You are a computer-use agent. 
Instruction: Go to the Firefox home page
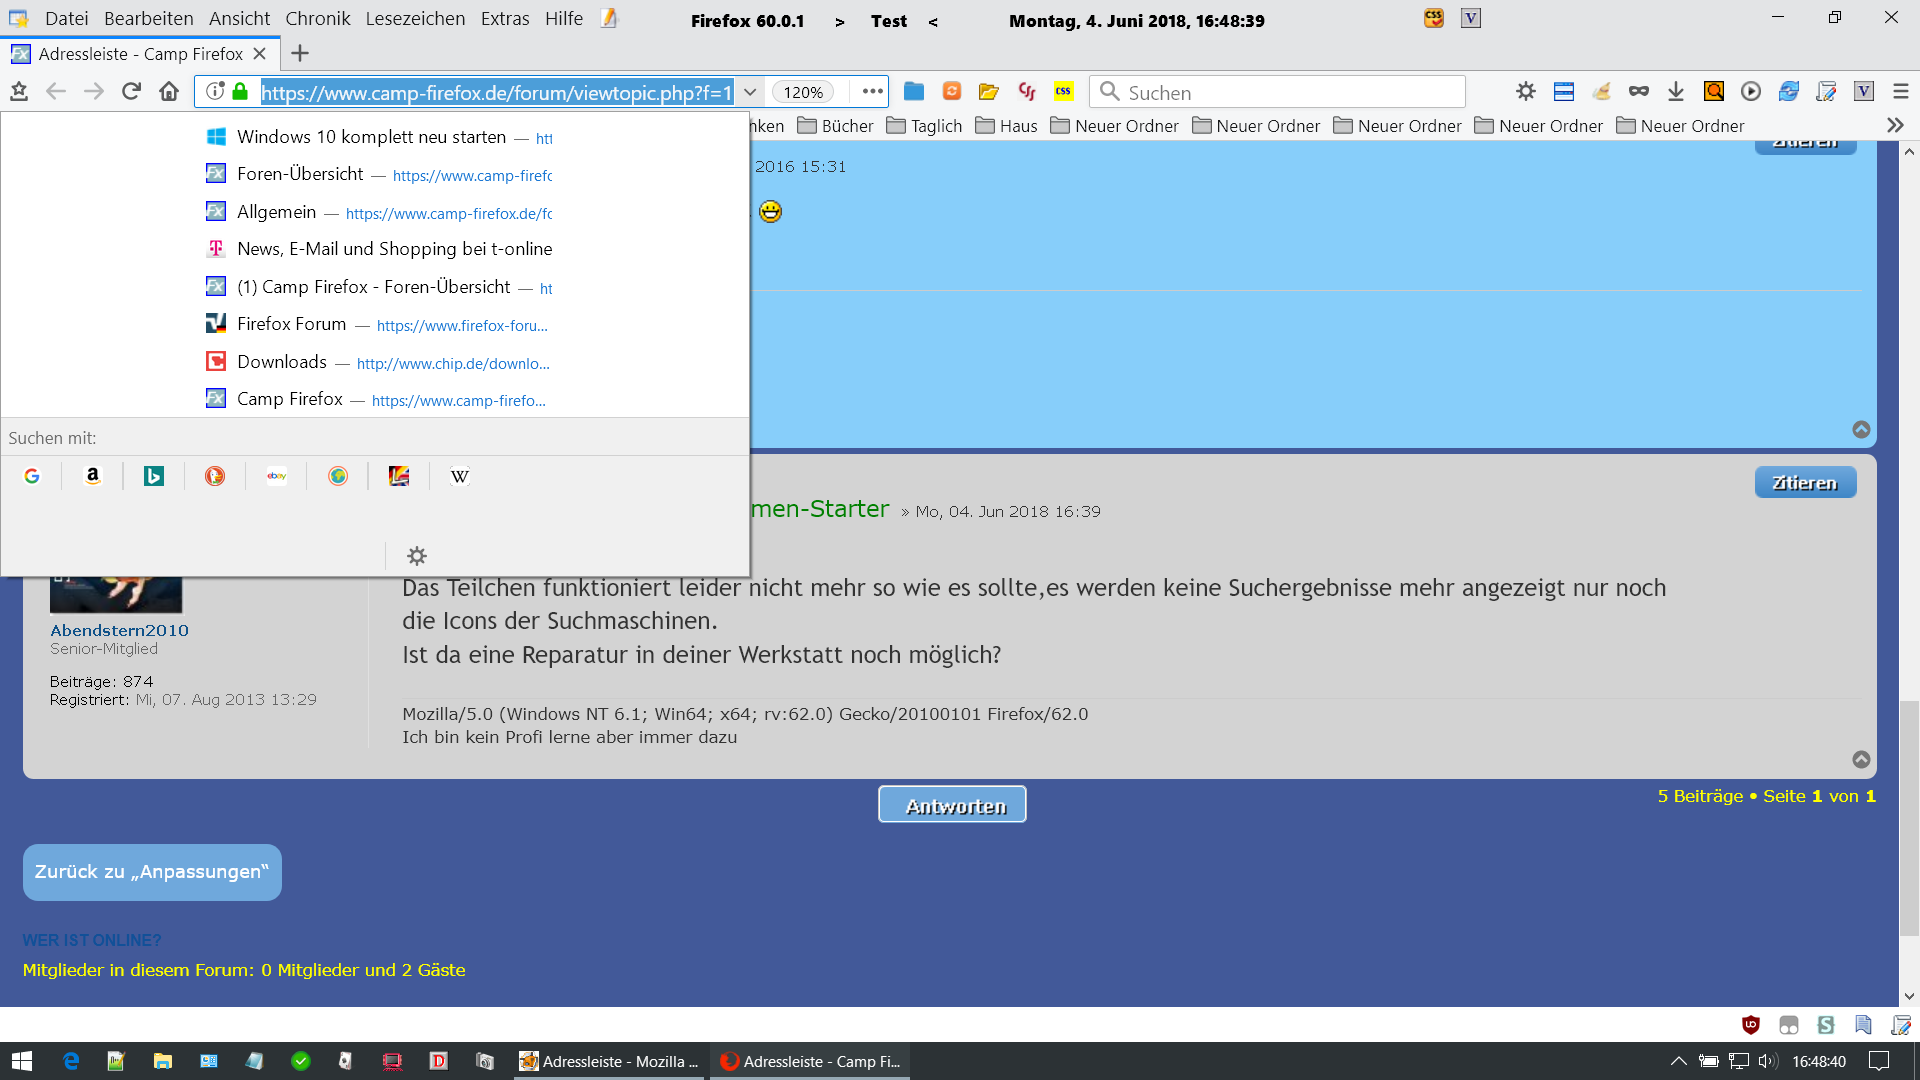(x=169, y=92)
